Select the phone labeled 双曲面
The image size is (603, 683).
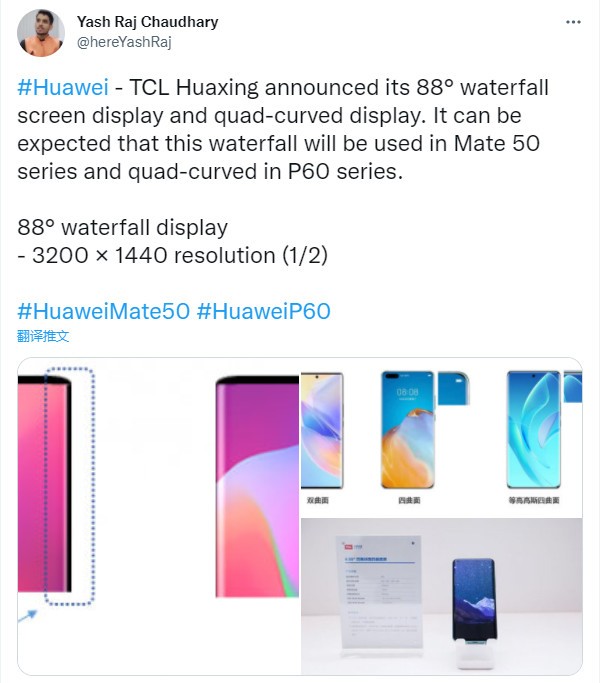(322, 430)
